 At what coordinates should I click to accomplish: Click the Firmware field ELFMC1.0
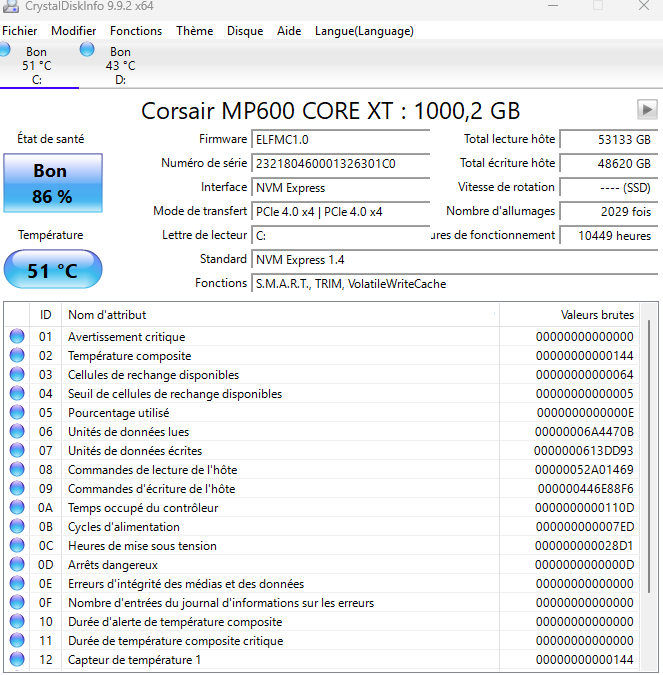tap(341, 139)
